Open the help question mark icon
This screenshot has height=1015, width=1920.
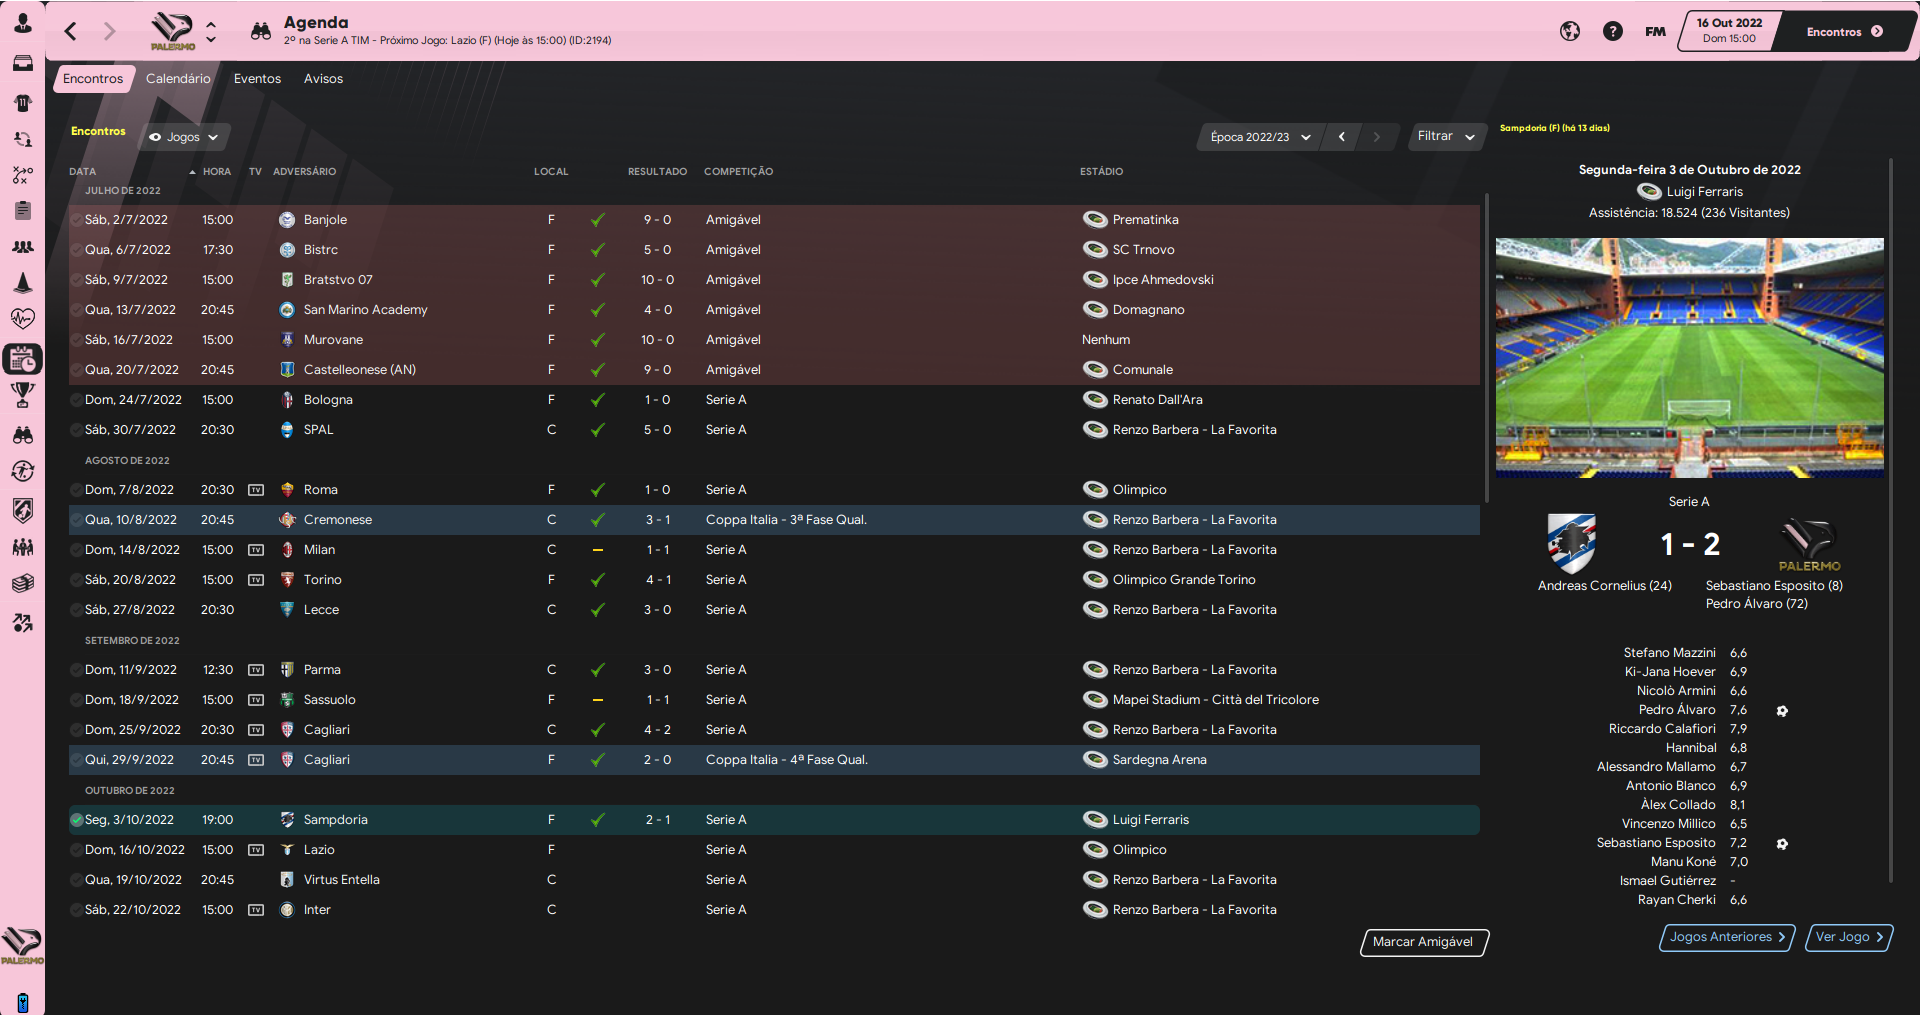point(1612,31)
